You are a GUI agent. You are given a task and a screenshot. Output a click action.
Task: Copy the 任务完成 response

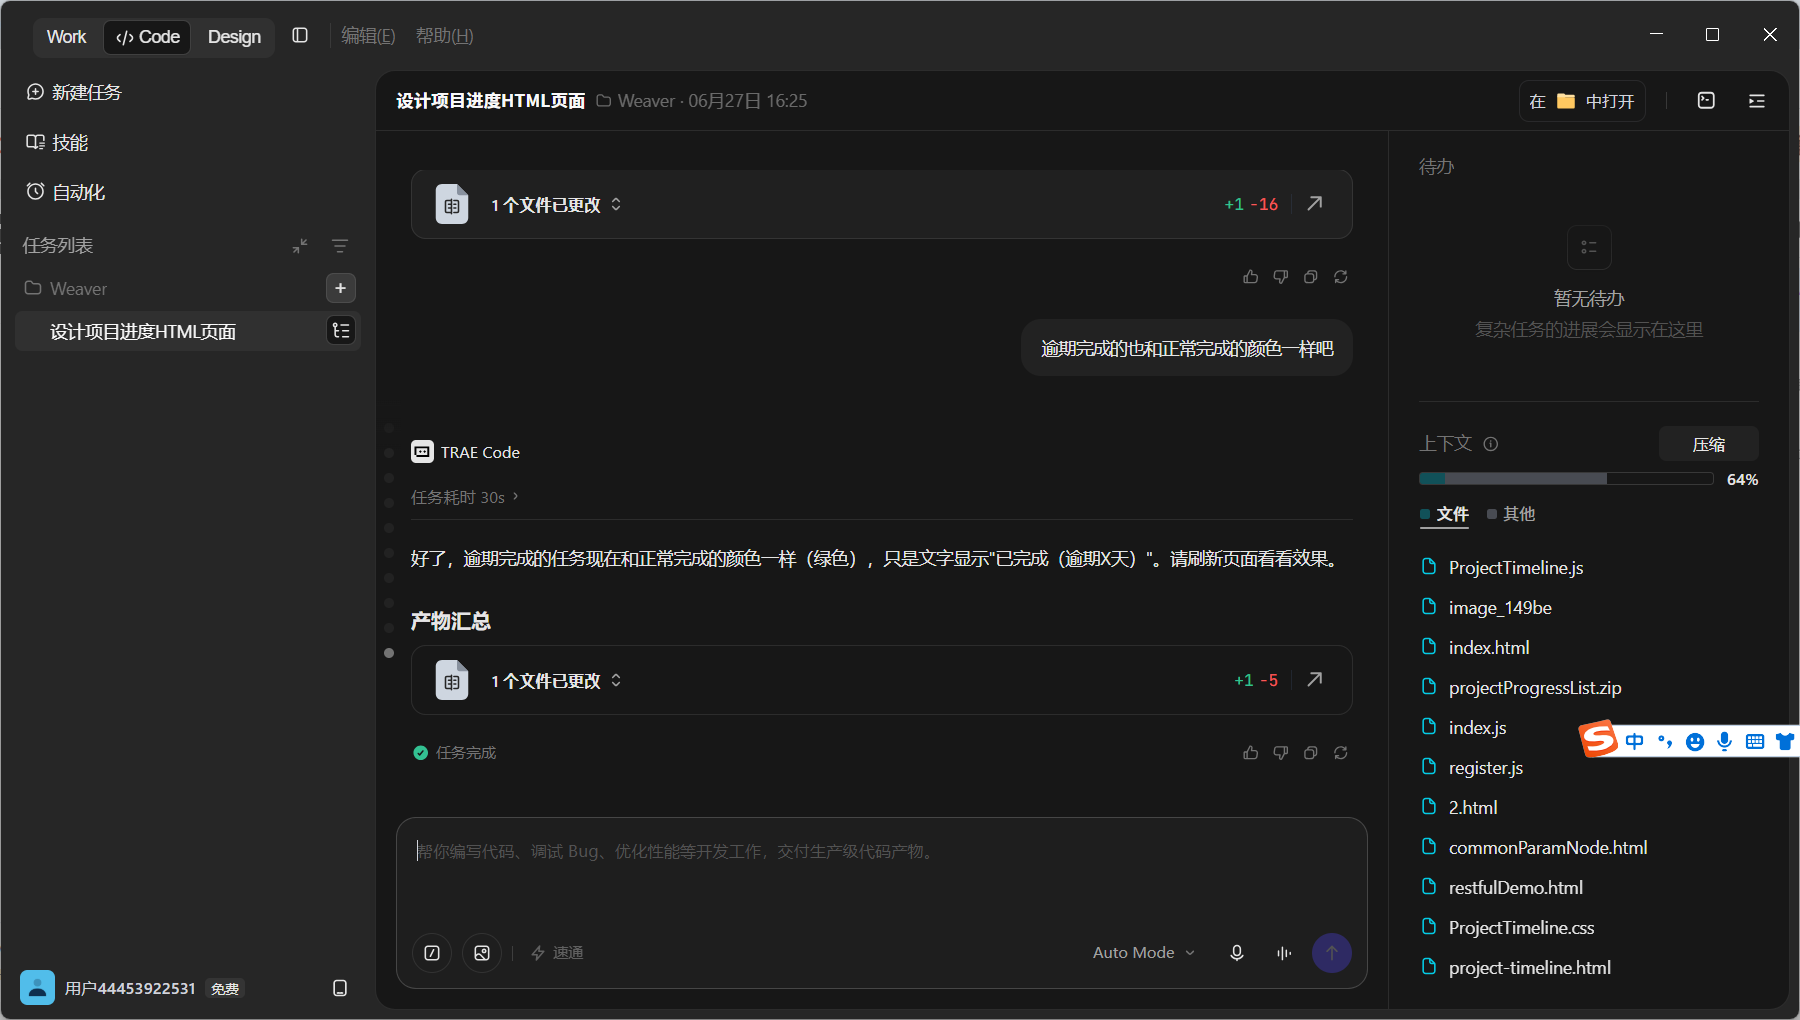click(x=1310, y=753)
